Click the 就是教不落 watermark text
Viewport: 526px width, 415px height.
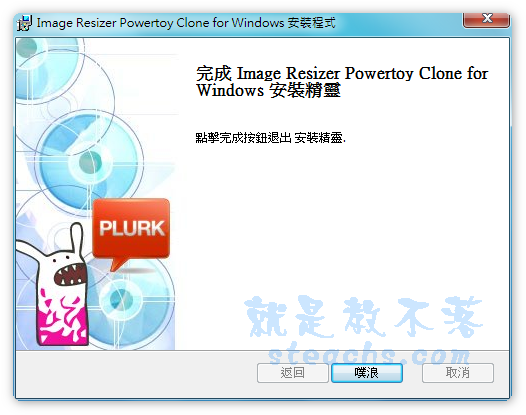[x=364, y=316]
